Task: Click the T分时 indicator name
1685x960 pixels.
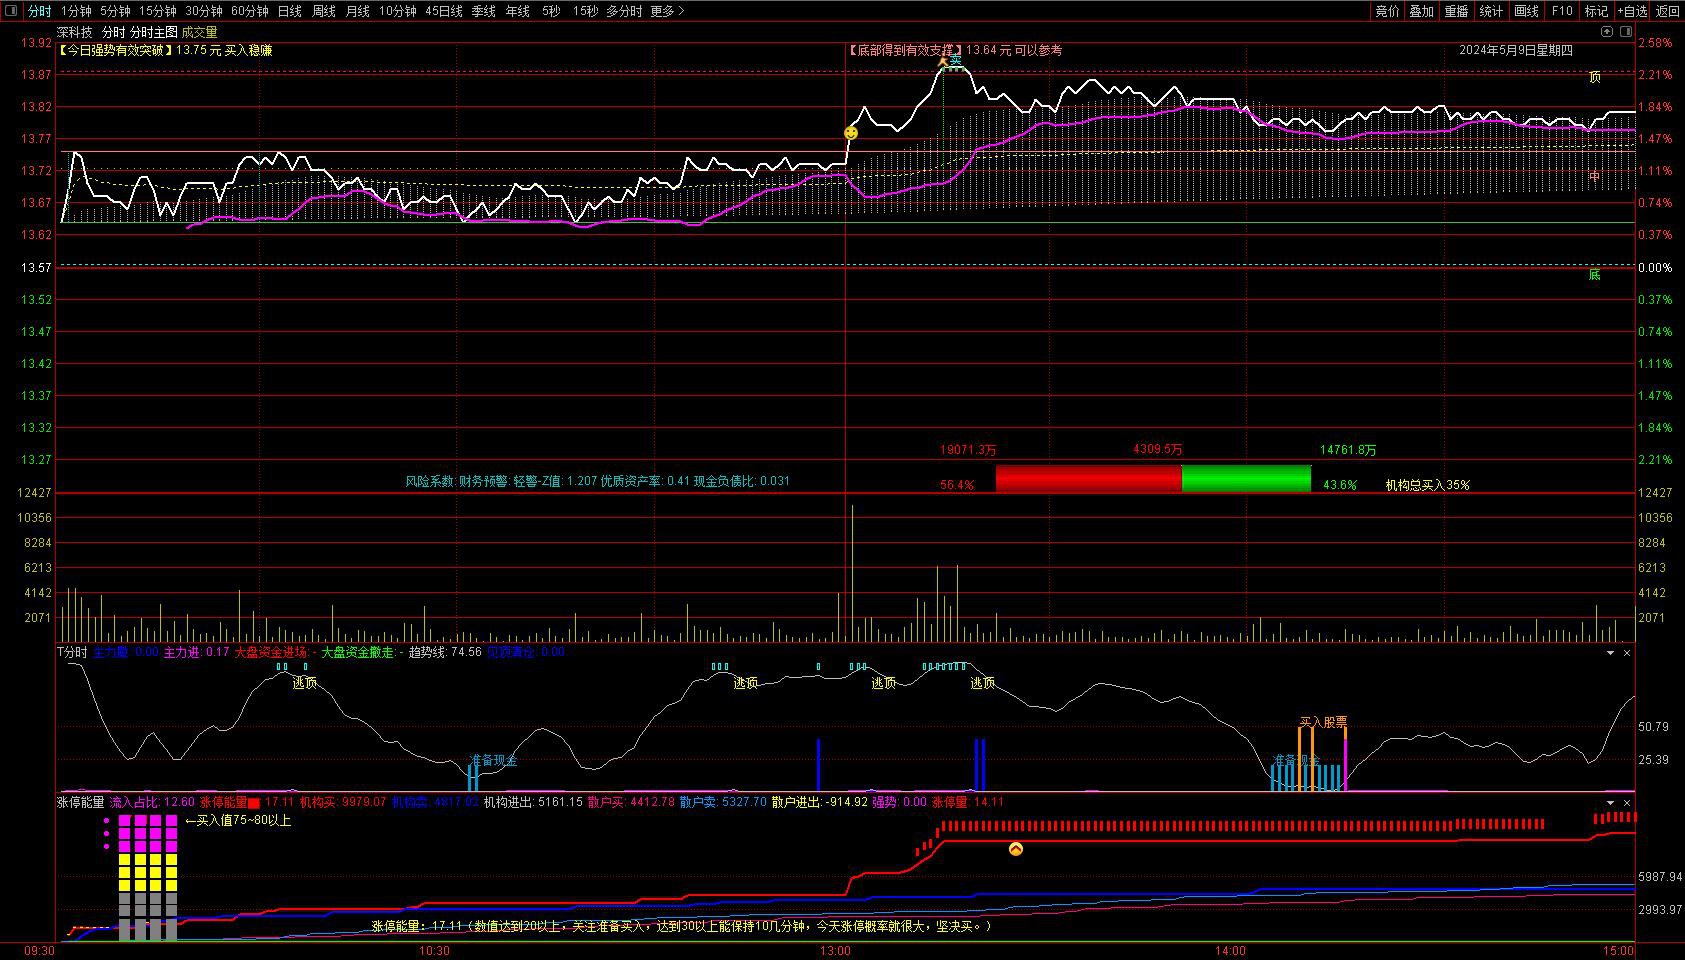Action: click(x=72, y=652)
